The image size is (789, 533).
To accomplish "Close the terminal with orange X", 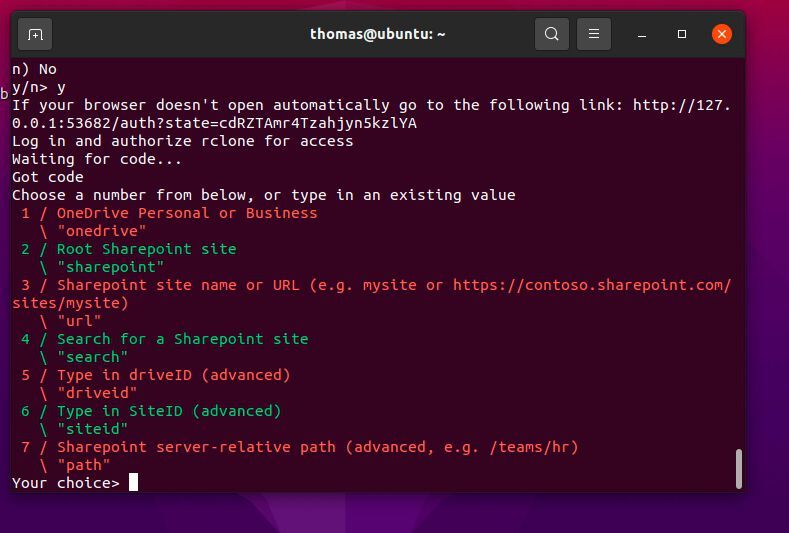I will point(721,34).
